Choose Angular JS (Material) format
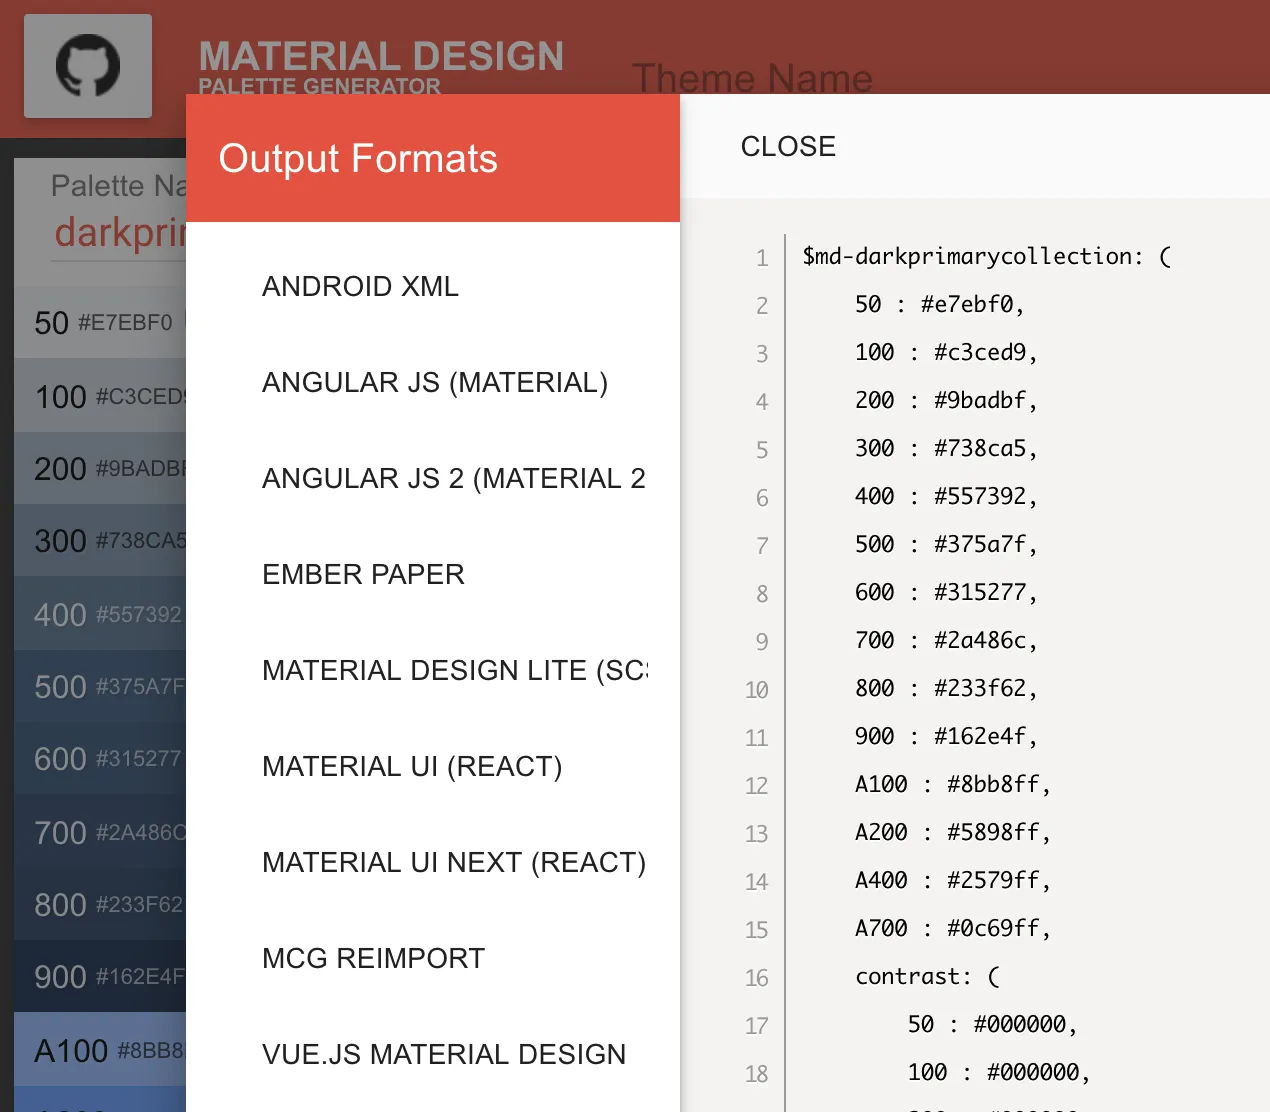1270x1112 pixels. tap(435, 382)
